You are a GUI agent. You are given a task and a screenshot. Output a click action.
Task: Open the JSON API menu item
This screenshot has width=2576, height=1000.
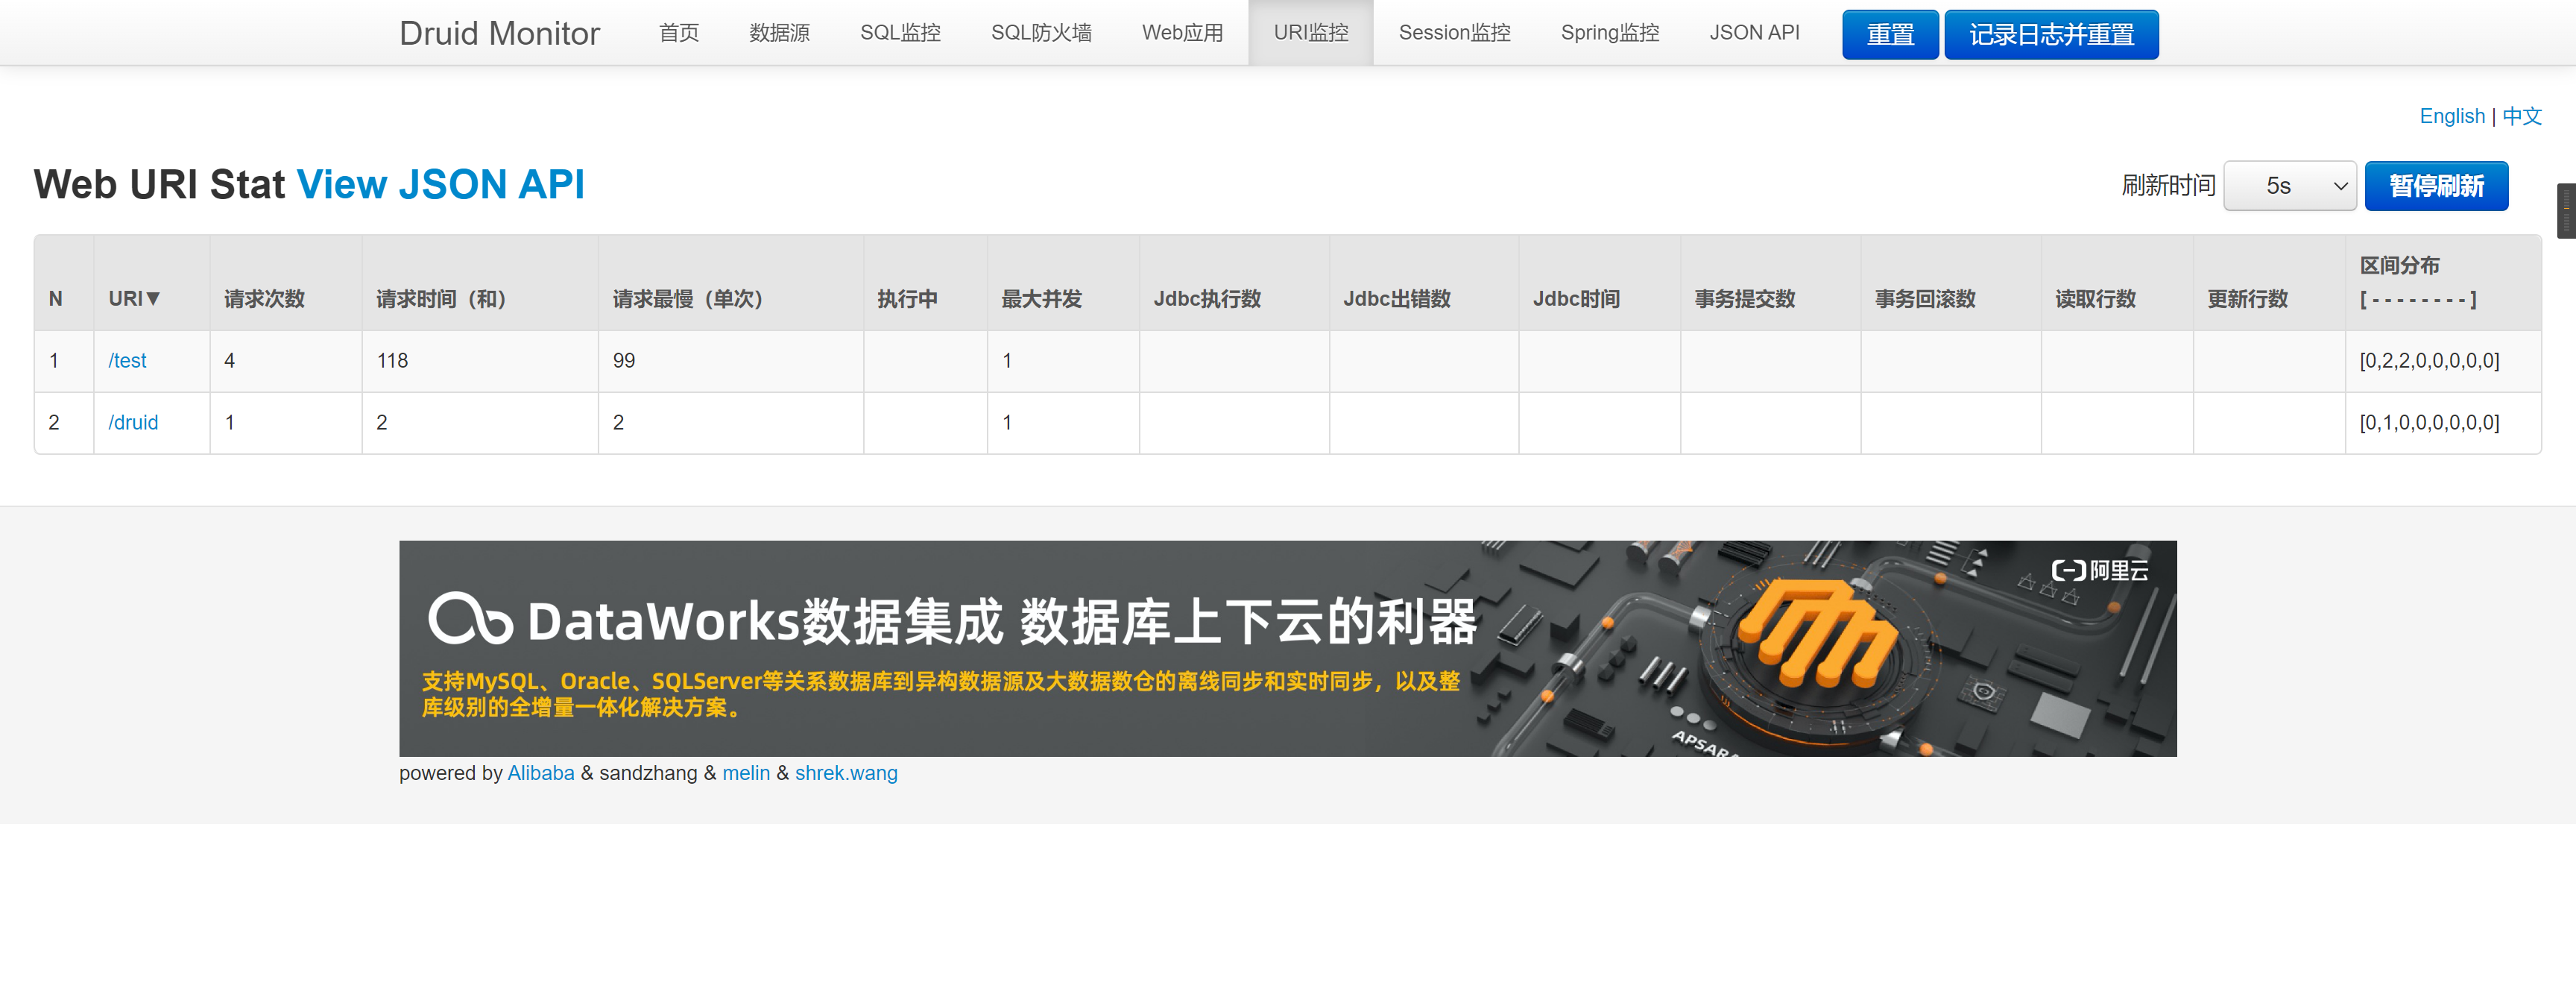pos(1754,33)
